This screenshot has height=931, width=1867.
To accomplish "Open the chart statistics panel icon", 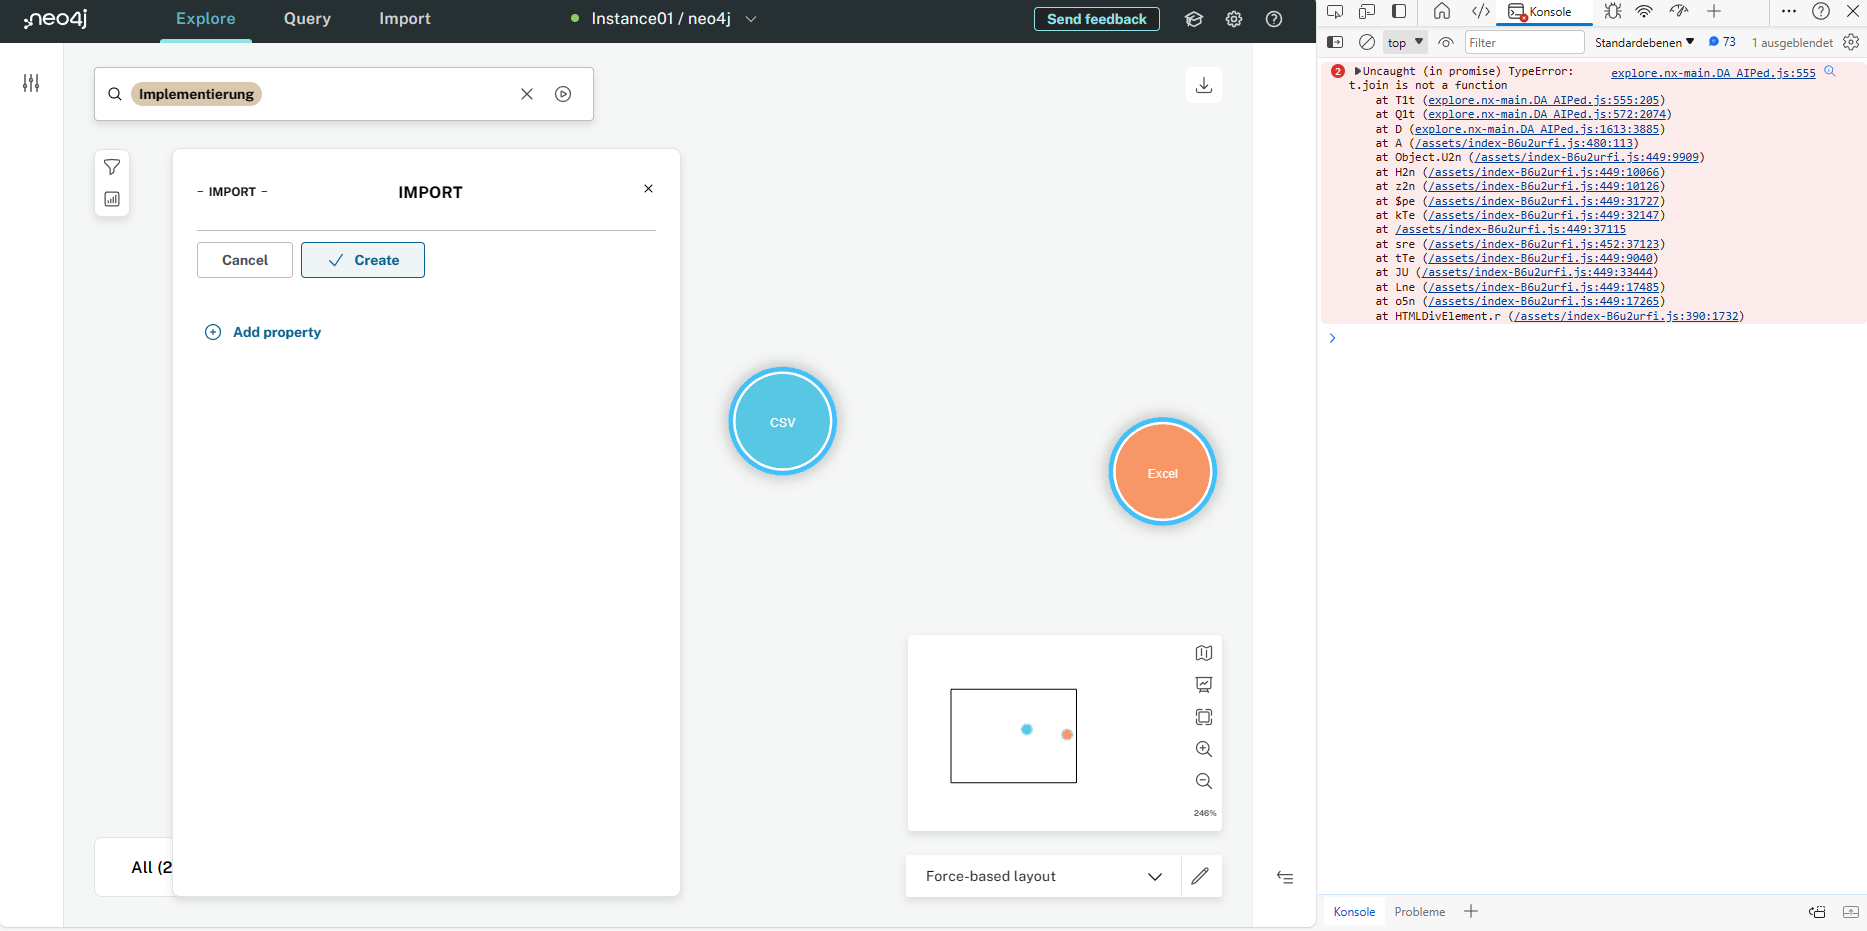I will click(112, 199).
